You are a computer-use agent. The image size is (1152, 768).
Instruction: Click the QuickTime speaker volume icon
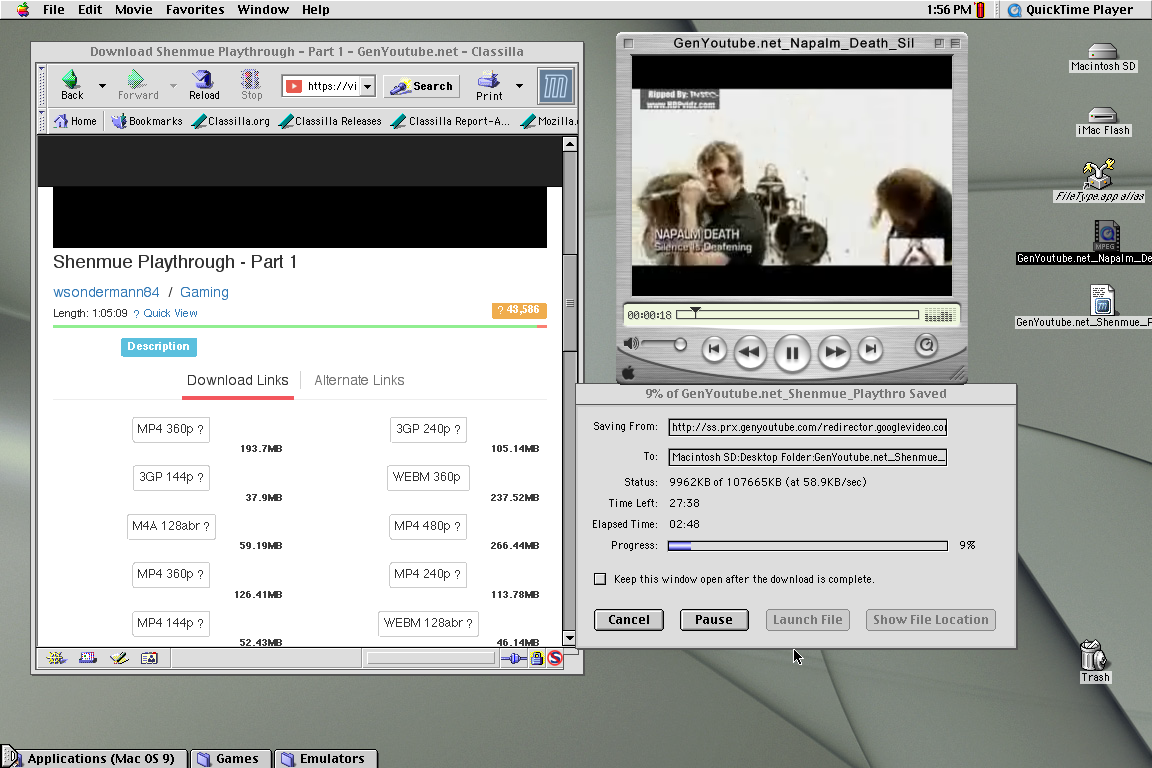pos(630,343)
